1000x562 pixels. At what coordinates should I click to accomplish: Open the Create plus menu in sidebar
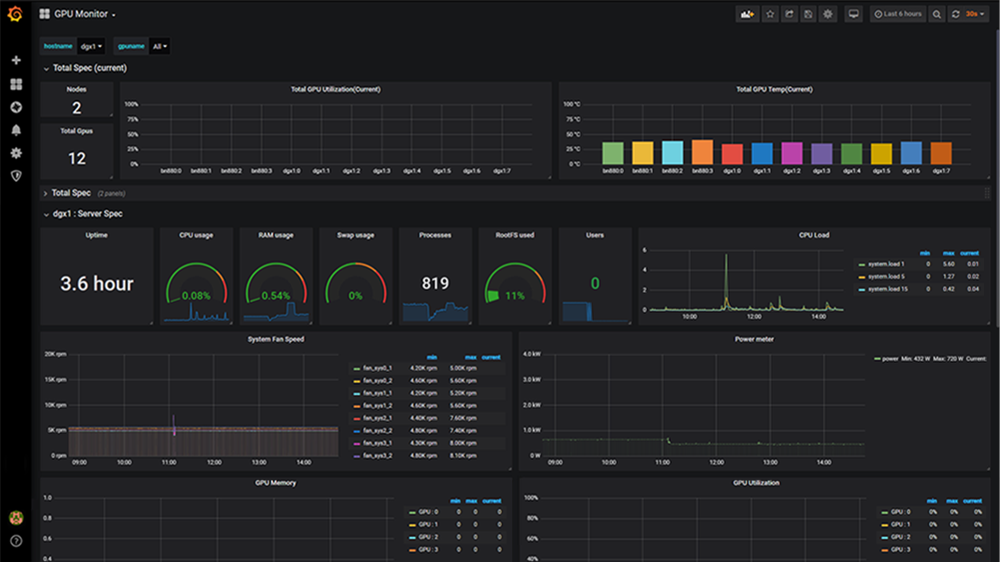(x=15, y=60)
